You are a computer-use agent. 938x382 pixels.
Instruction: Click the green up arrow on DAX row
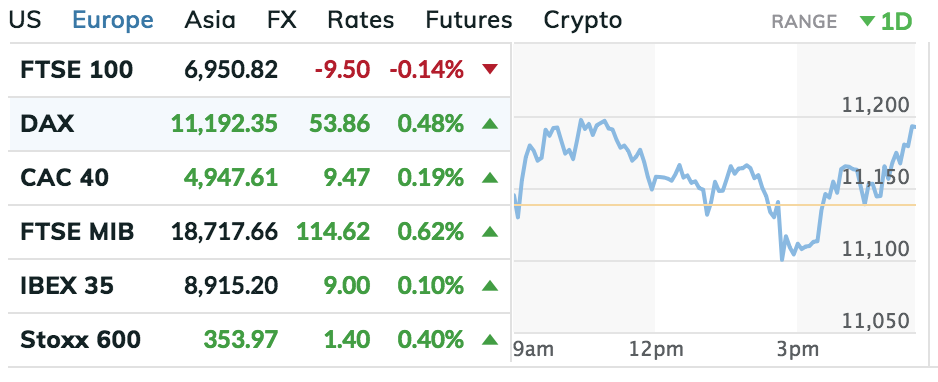(490, 124)
